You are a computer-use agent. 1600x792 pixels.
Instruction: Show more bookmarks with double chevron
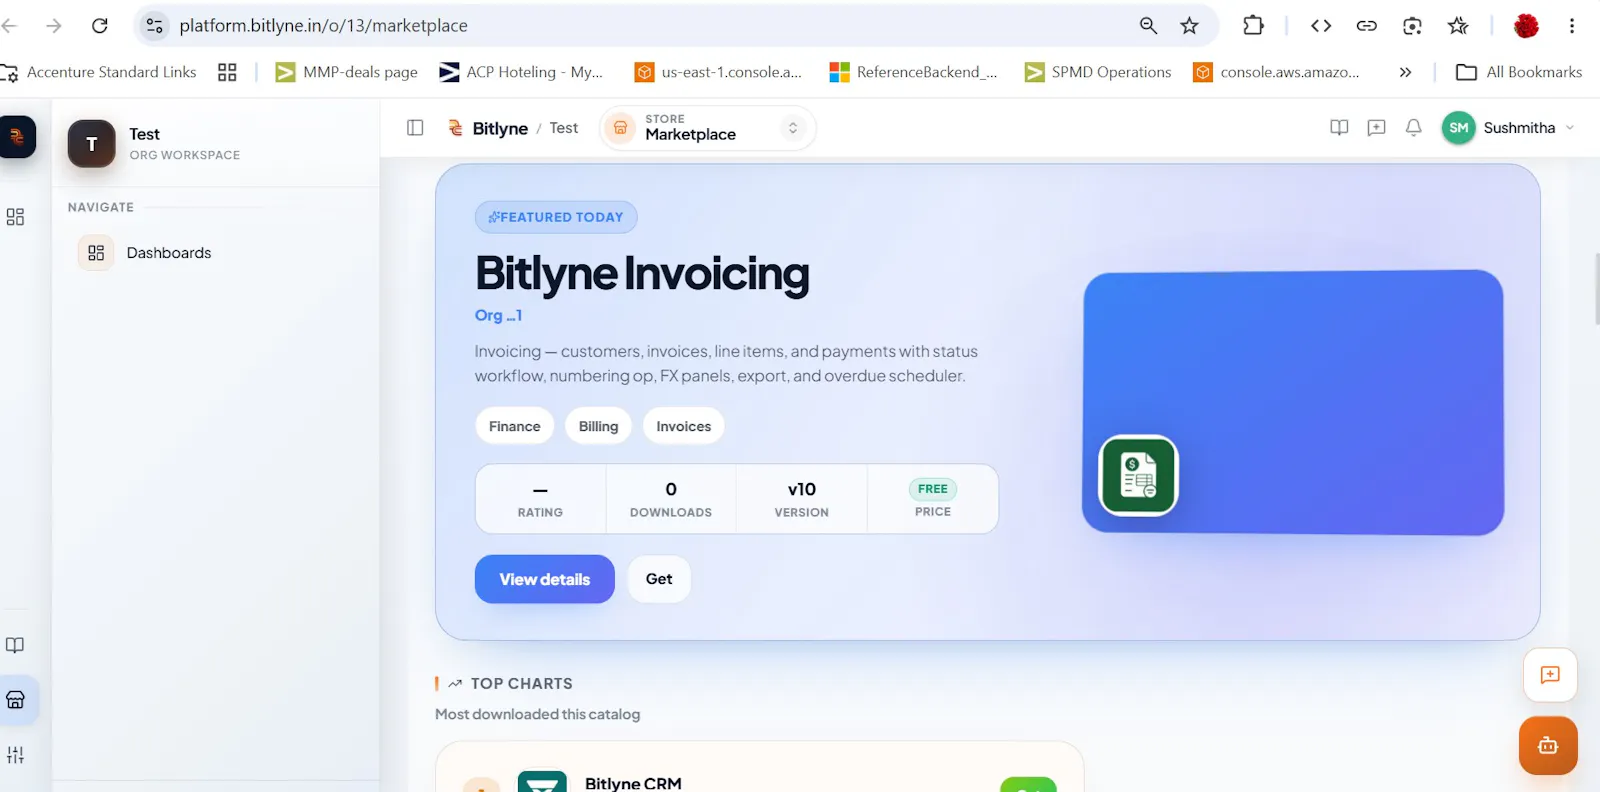[x=1405, y=72]
